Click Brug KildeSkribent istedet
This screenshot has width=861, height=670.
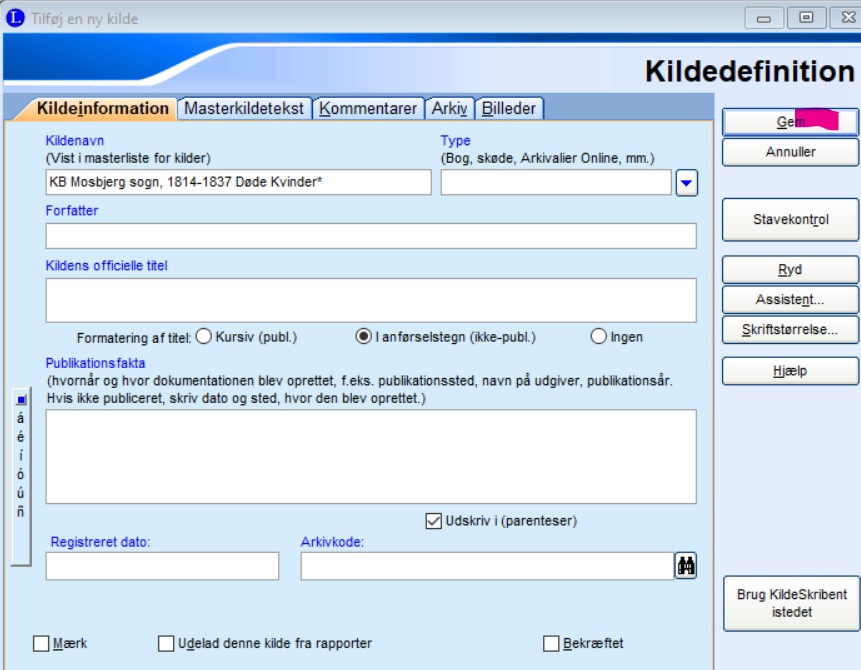(x=791, y=604)
